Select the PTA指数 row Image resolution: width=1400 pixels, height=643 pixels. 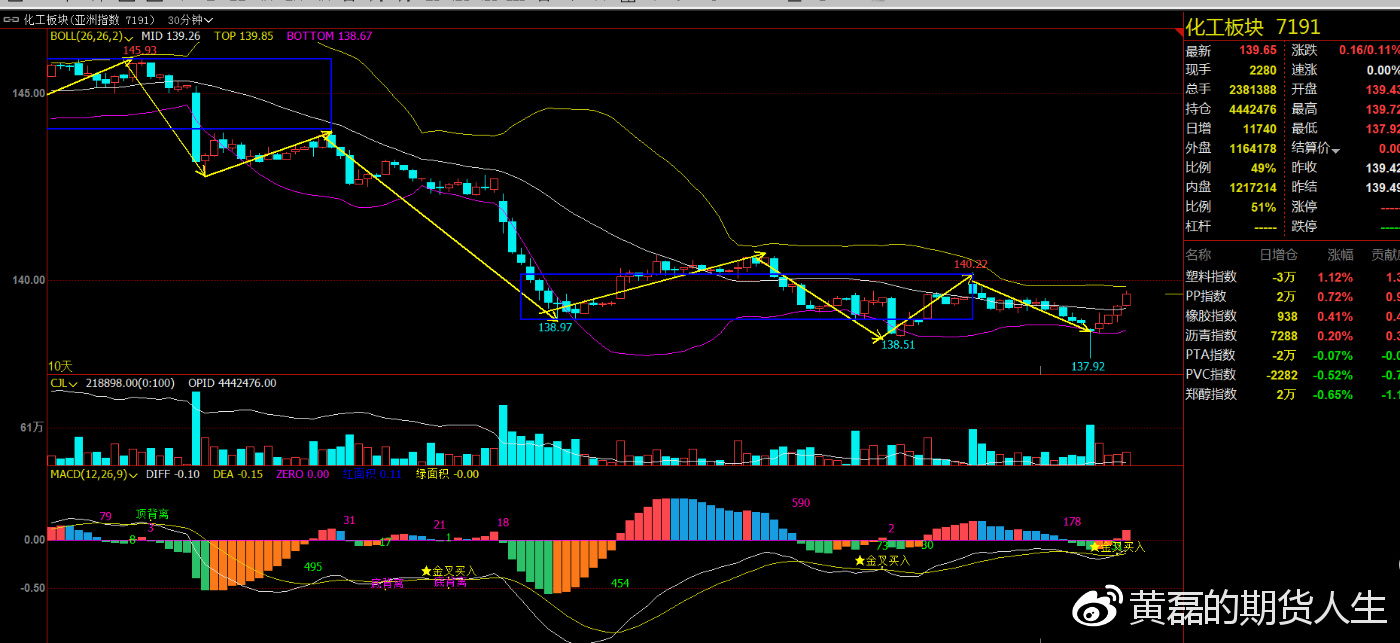[1292, 355]
